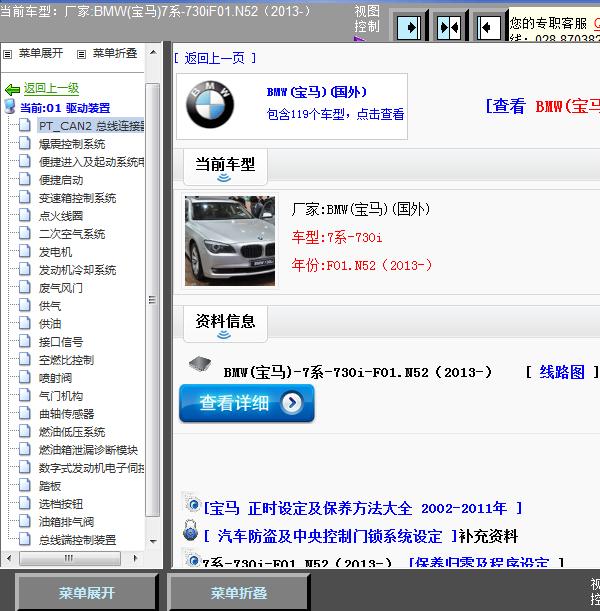Image resolution: width=600 pixels, height=611 pixels.
Task: Click top 菜单折叠 menu text
Action: 115,53
